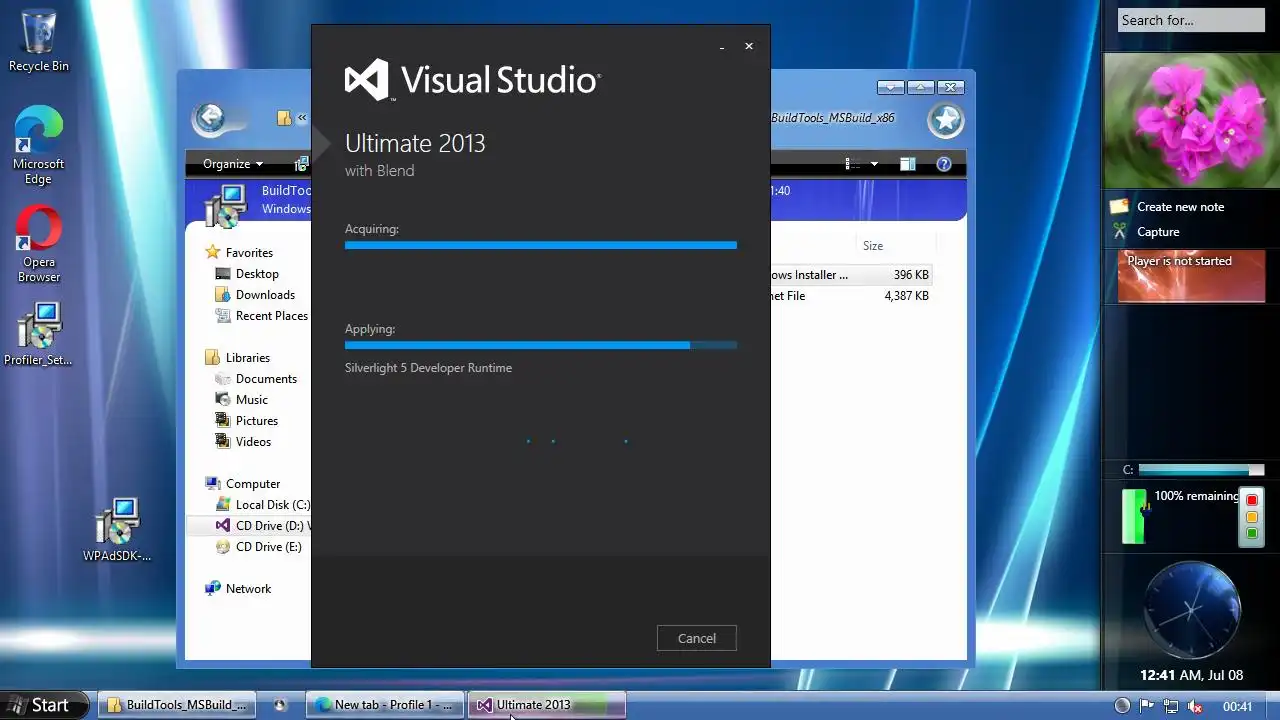Screen dimensions: 1280x720
Task: Click Capture in the sidebar
Action: point(1158,232)
